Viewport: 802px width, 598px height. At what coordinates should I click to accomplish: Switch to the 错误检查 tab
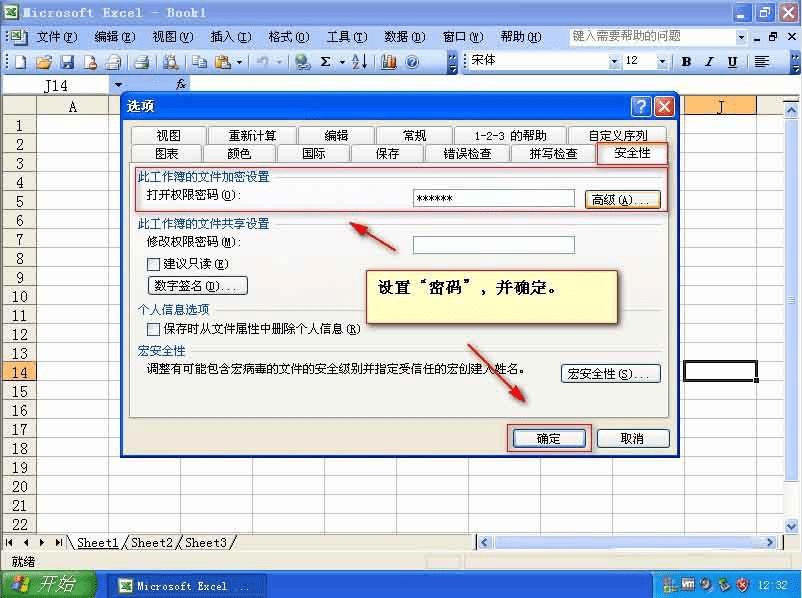click(x=467, y=153)
